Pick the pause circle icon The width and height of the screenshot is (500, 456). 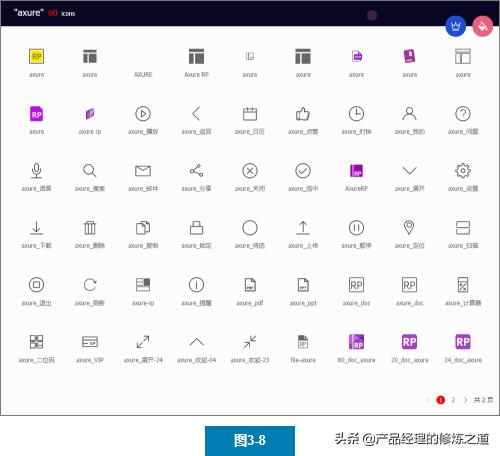pos(356,228)
